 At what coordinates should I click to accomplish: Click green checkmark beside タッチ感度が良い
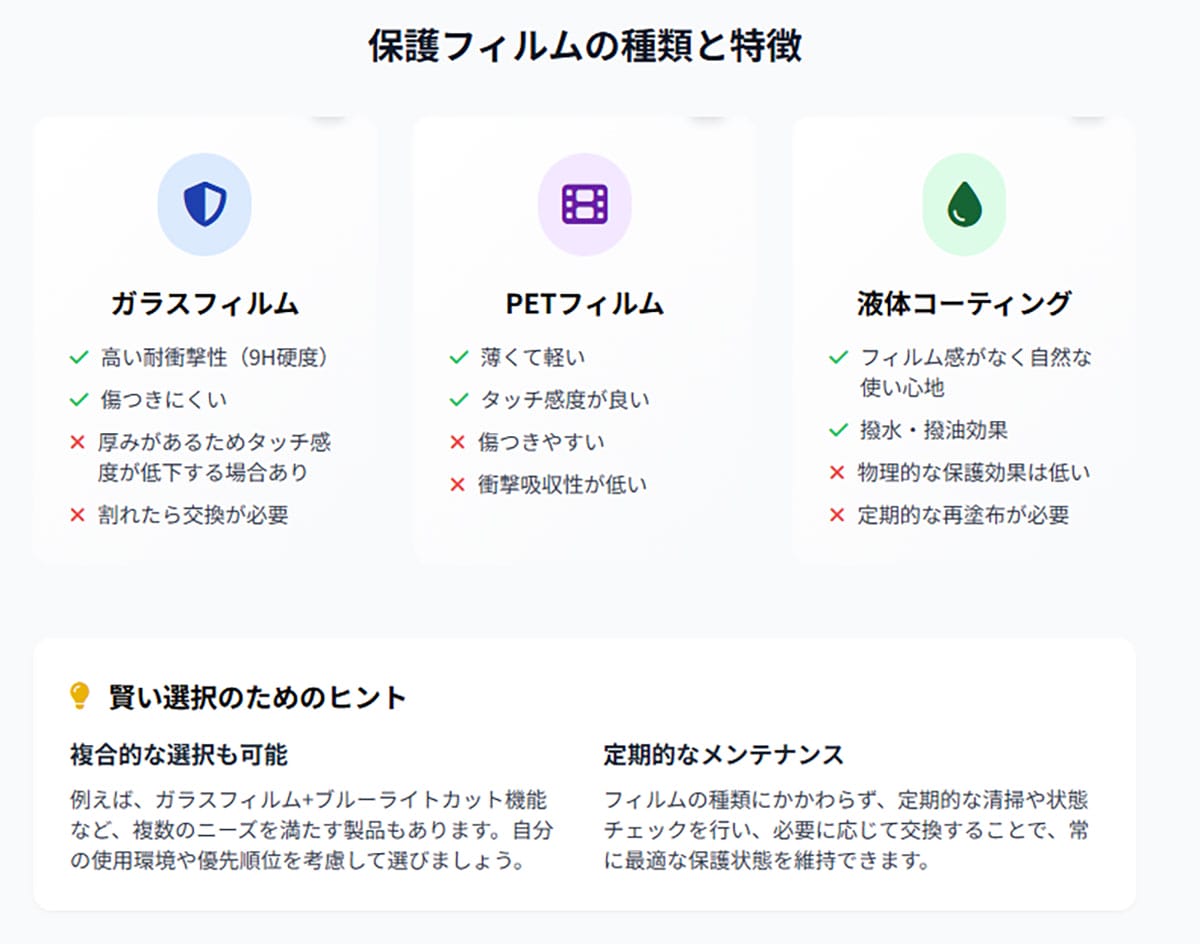(x=459, y=400)
